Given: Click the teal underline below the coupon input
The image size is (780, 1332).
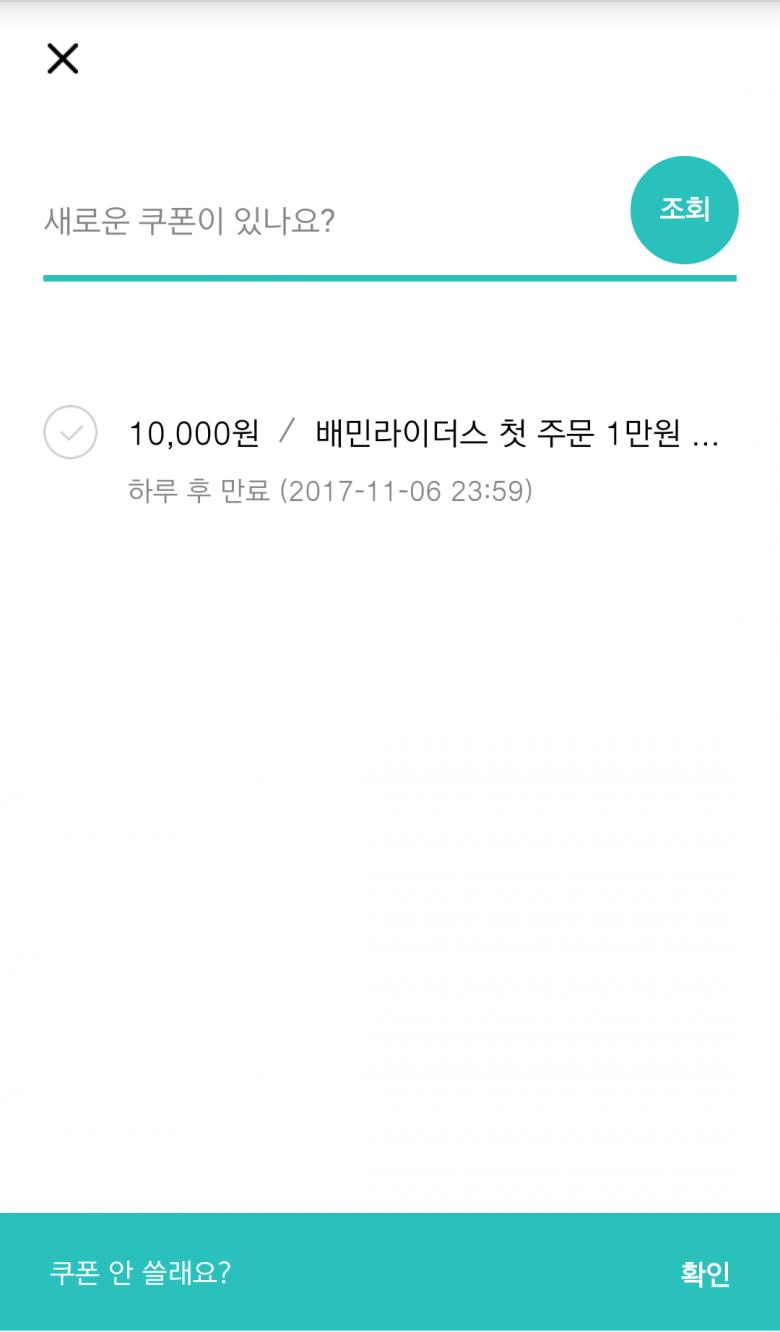Looking at the screenshot, I should [x=389, y=278].
